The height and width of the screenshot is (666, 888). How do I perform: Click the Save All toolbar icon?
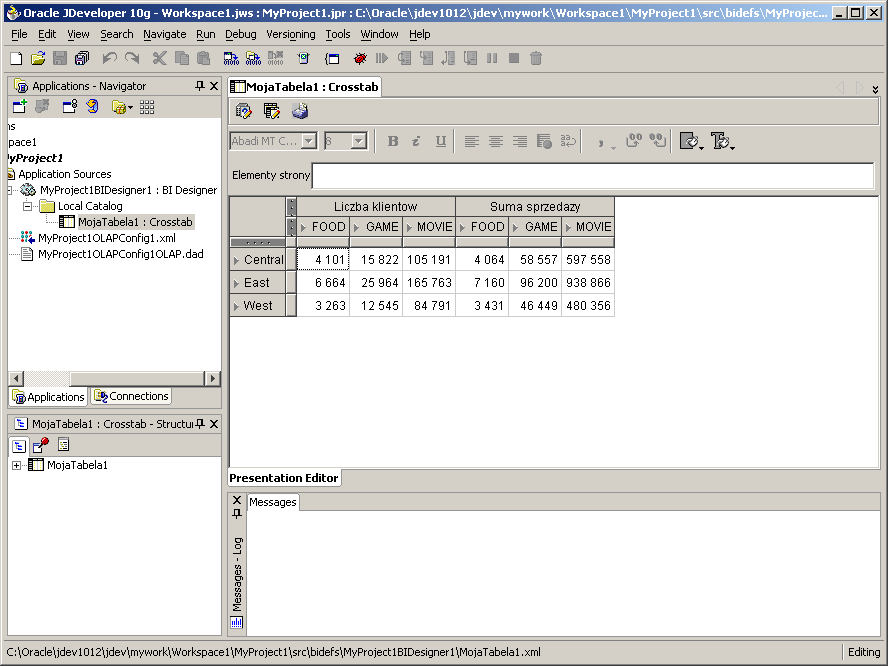82,58
